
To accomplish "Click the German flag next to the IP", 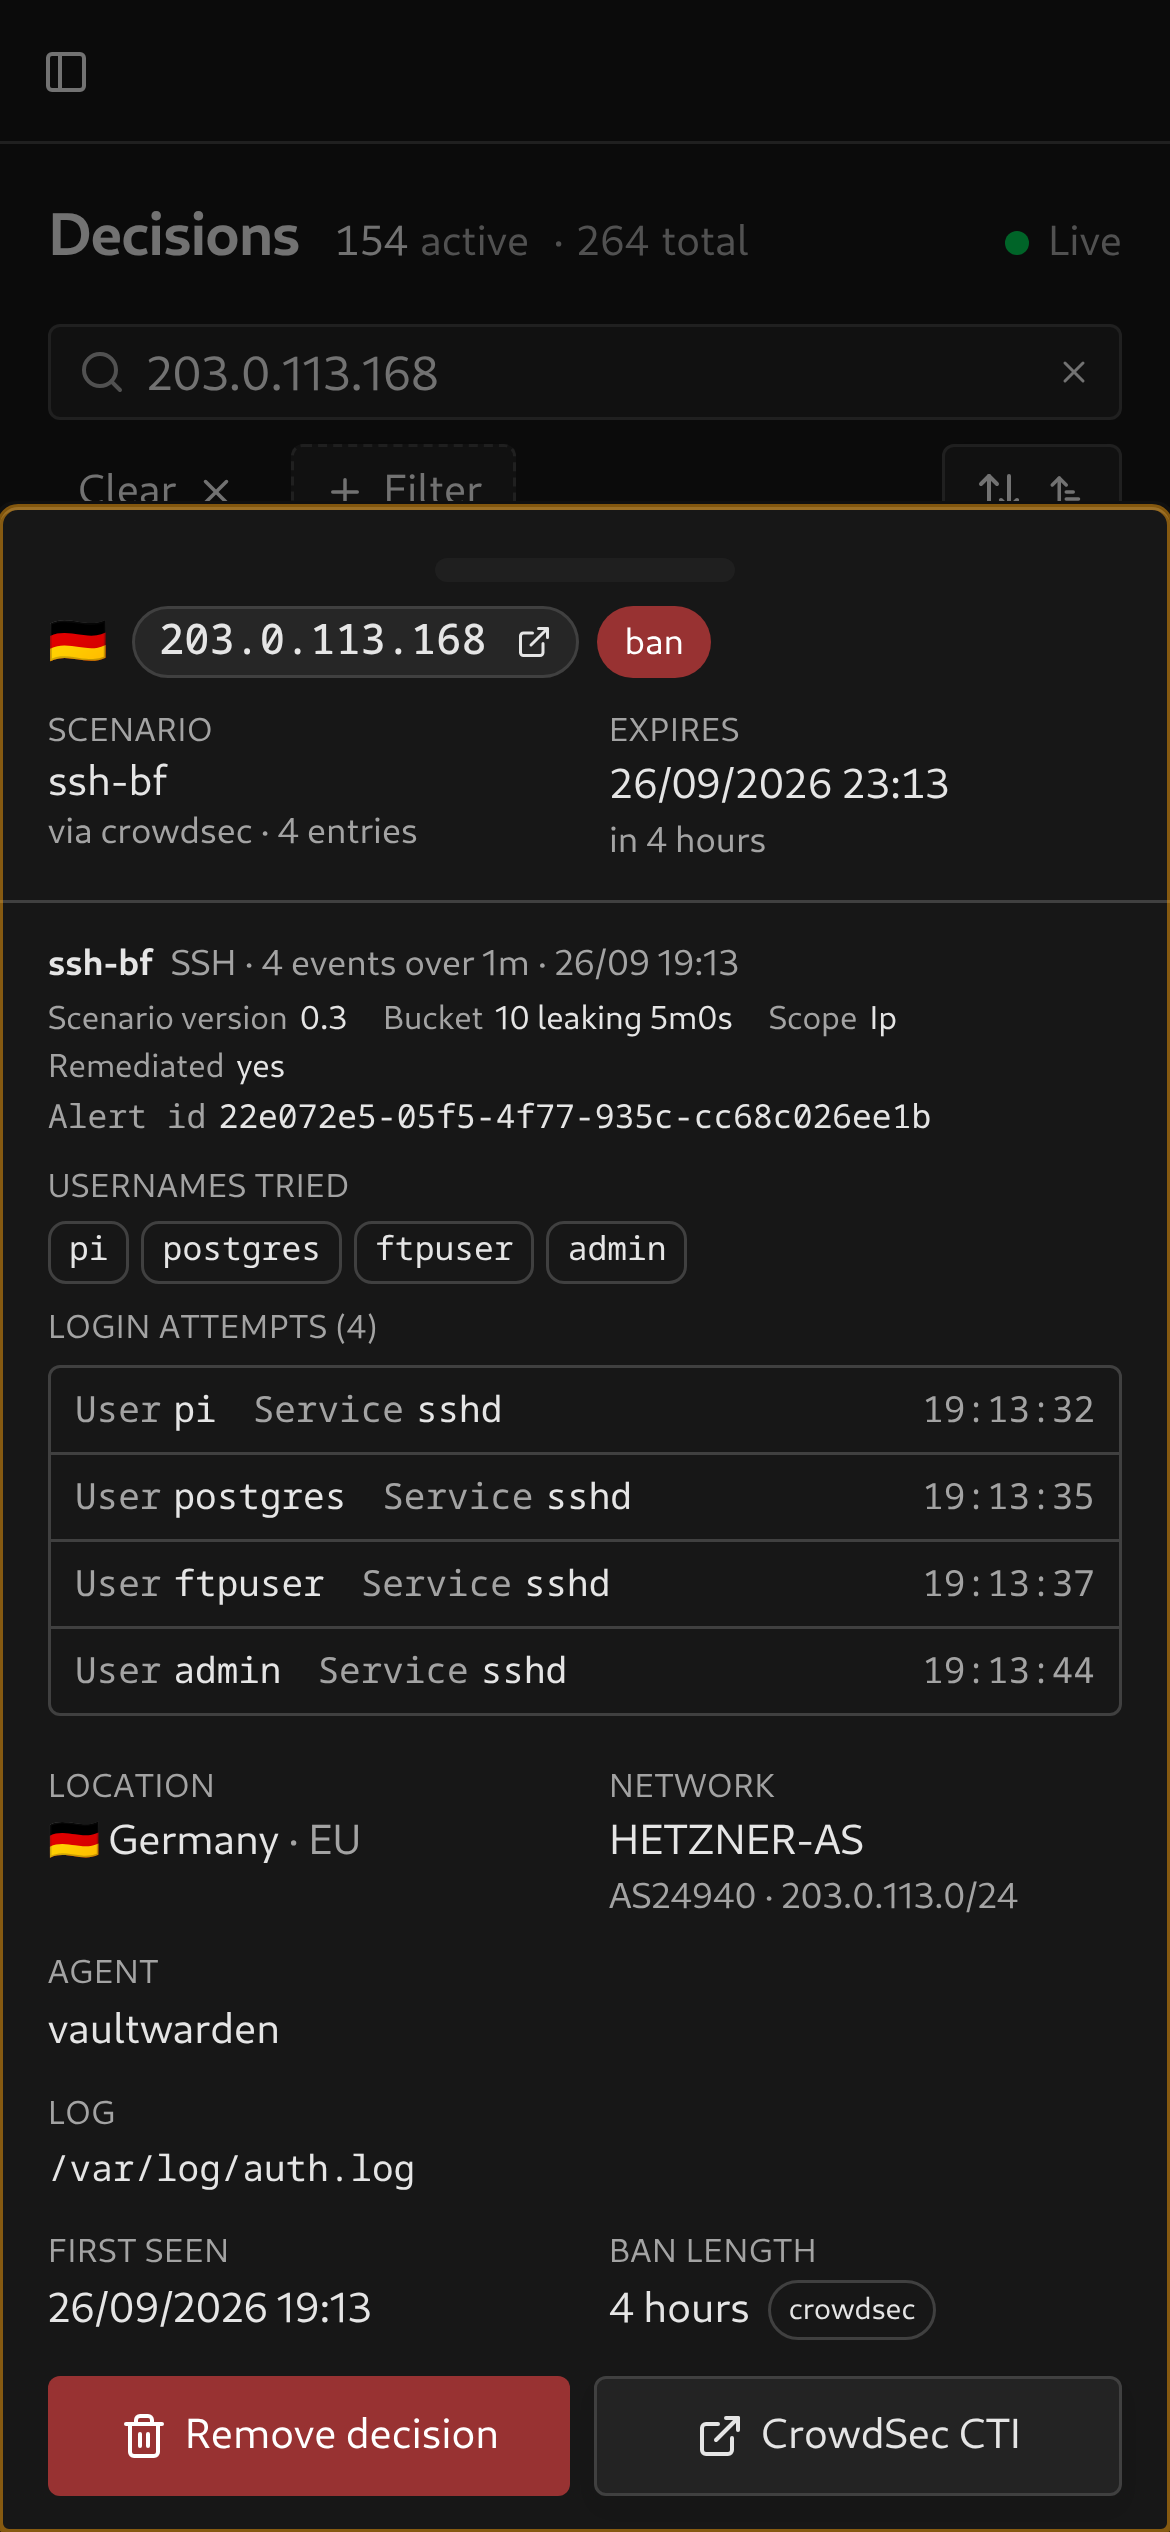I will coord(78,642).
